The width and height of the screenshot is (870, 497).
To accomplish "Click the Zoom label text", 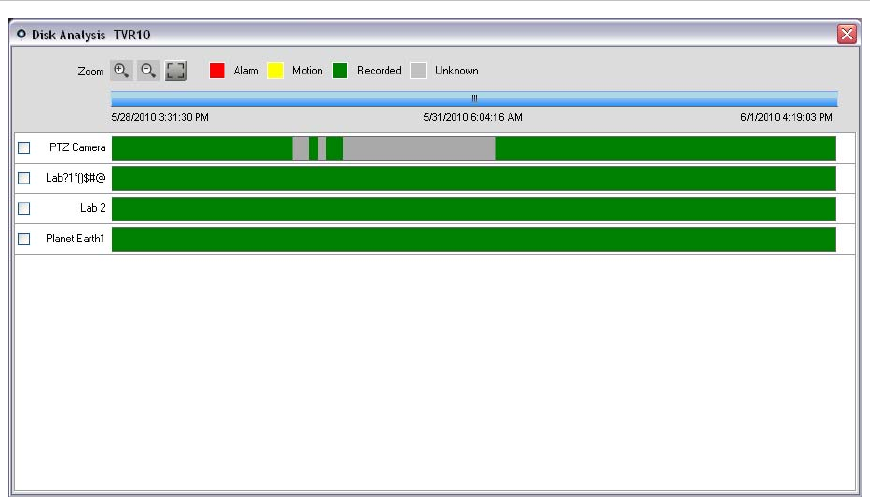I will point(90,71).
